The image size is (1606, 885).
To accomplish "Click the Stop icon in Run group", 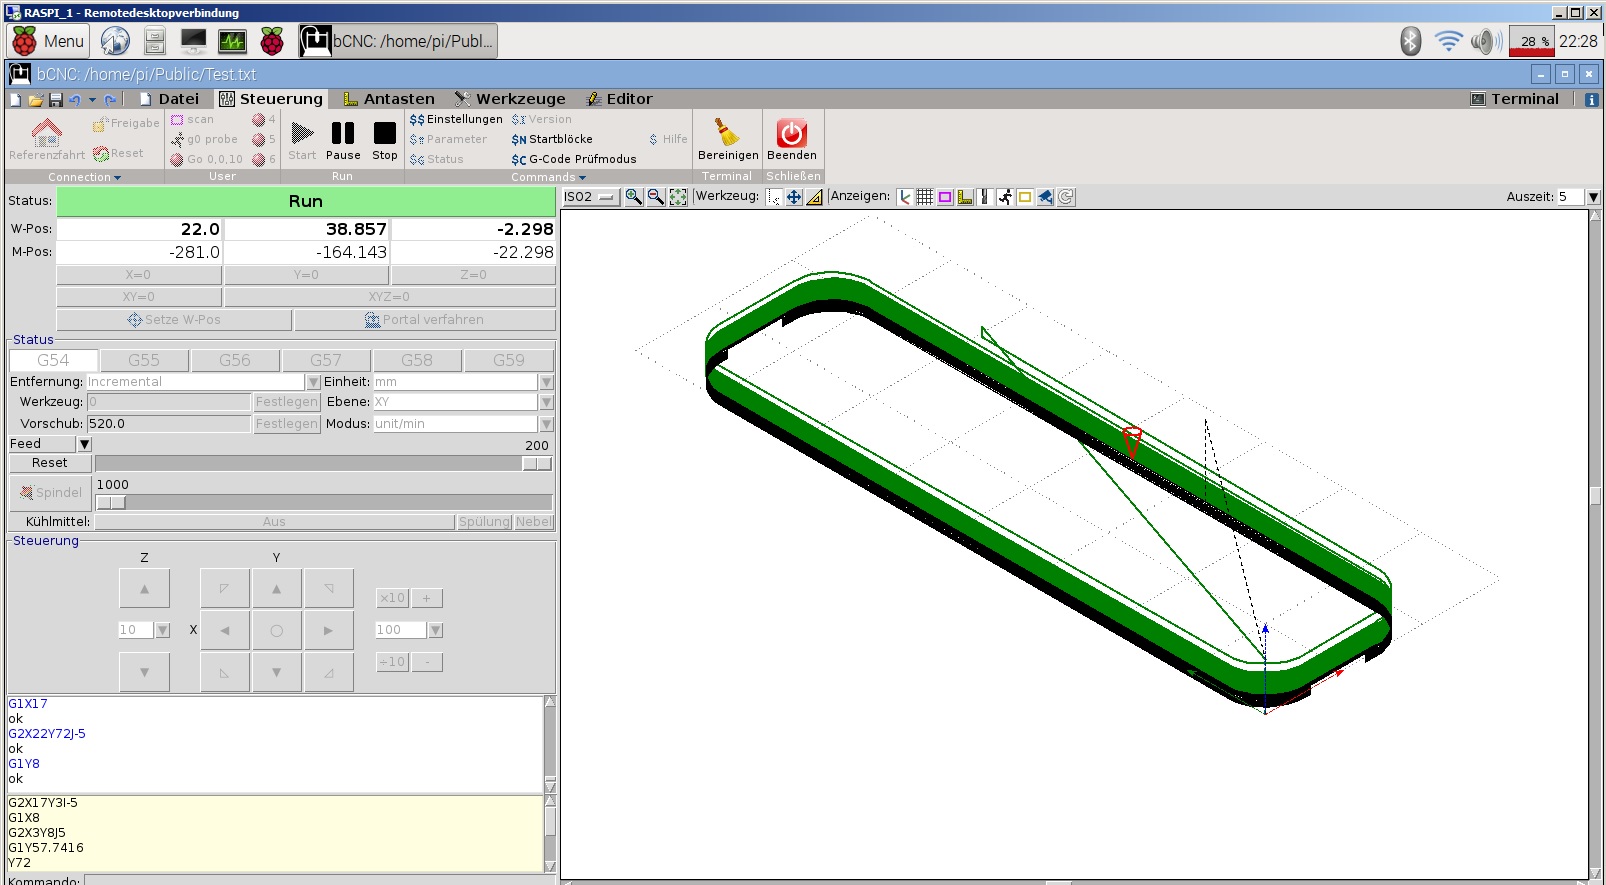I will pos(385,133).
